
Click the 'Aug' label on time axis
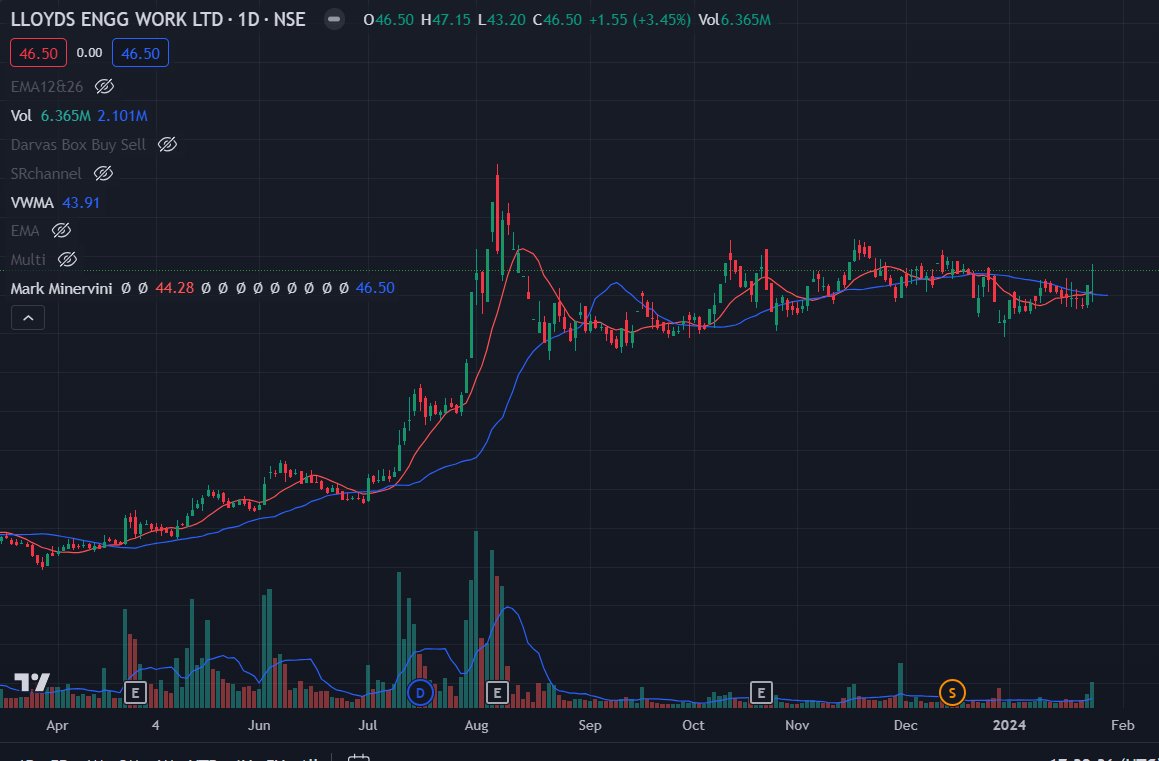point(477,726)
